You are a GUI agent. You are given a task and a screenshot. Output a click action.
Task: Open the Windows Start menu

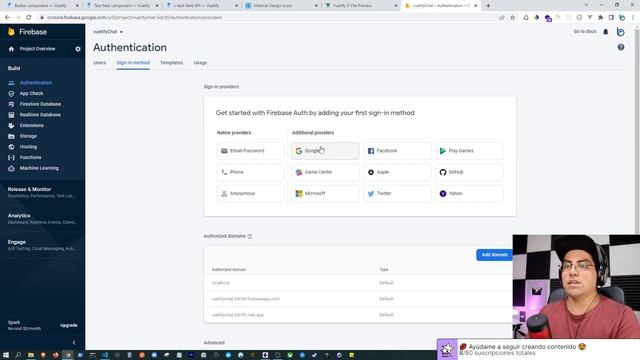pos(6,355)
